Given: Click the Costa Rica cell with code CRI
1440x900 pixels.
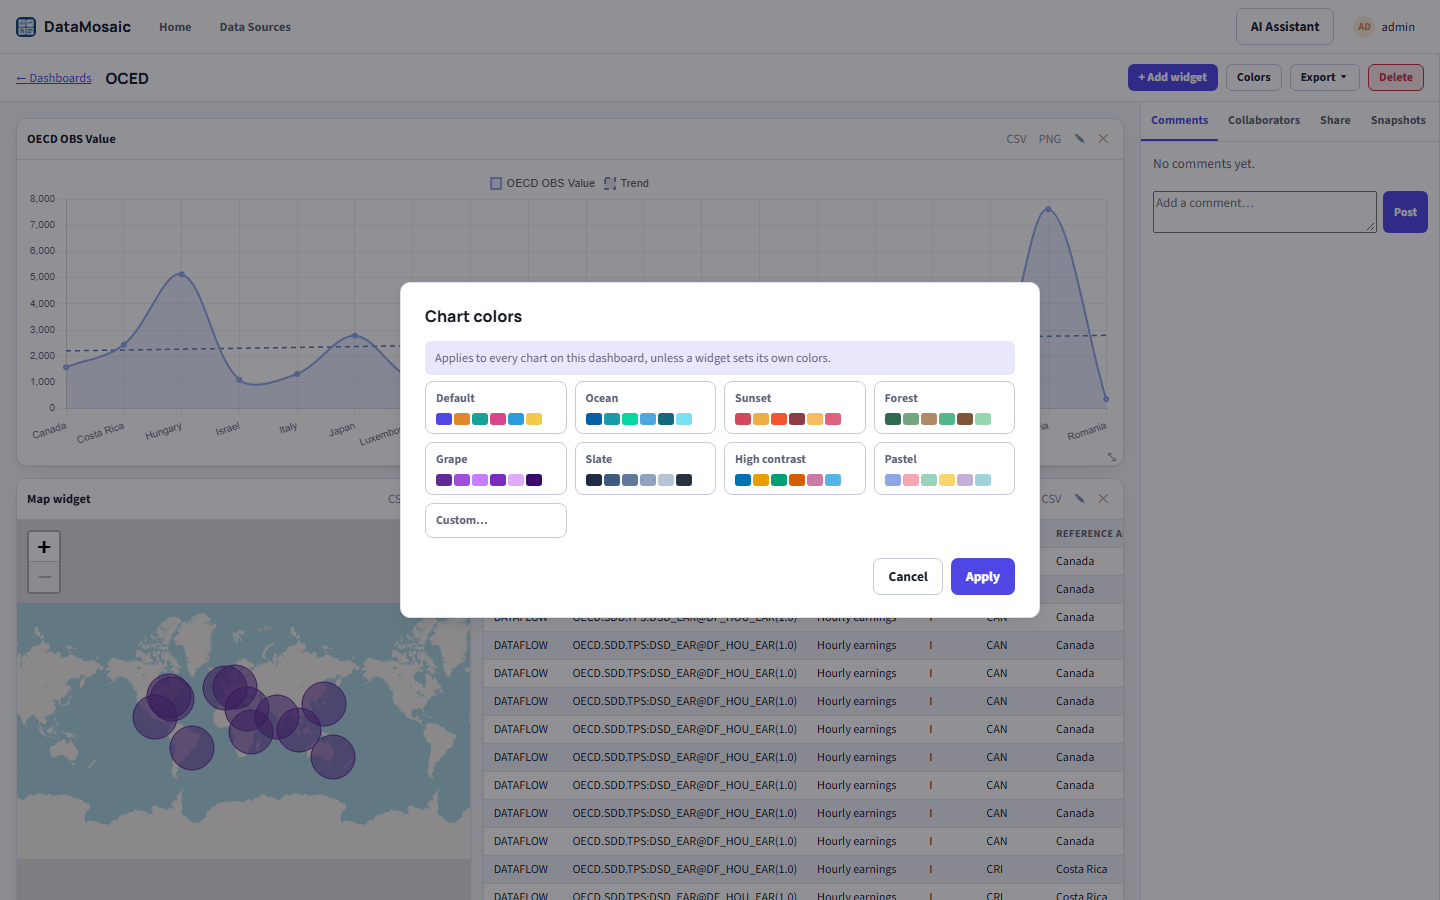Looking at the screenshot, I should click(1081, 869).
